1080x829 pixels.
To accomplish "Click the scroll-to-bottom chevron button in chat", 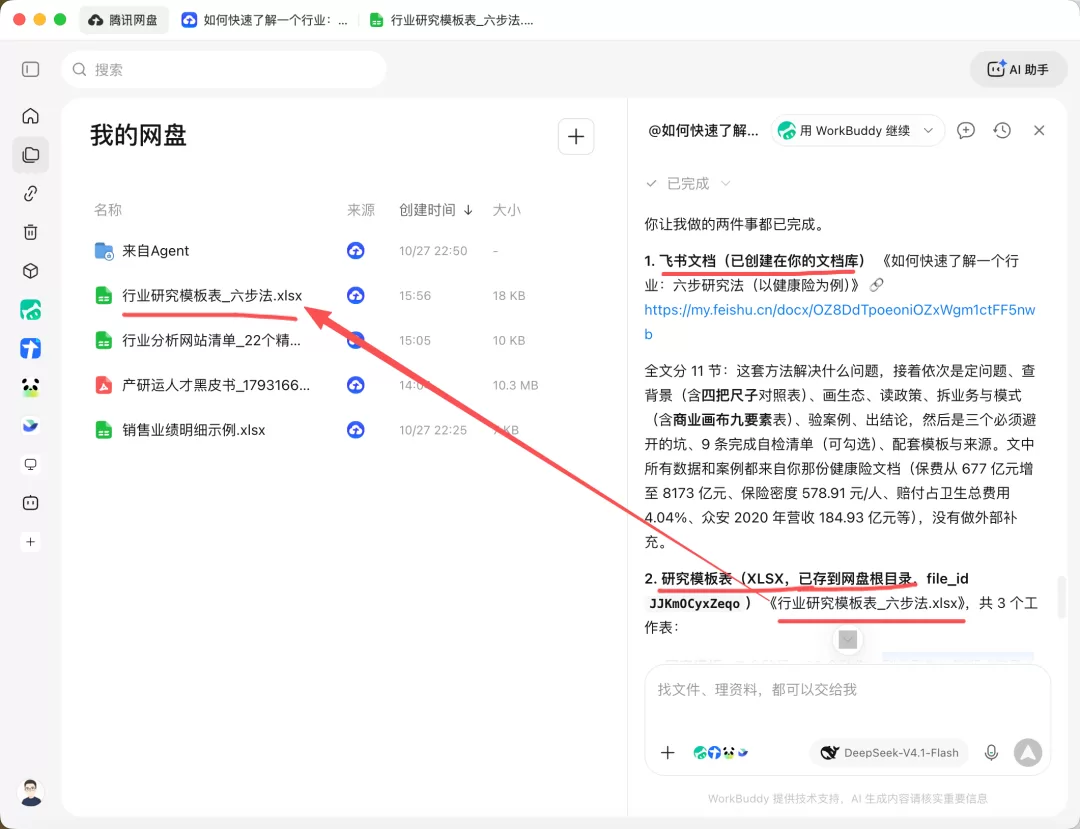I will pos(848,640).
